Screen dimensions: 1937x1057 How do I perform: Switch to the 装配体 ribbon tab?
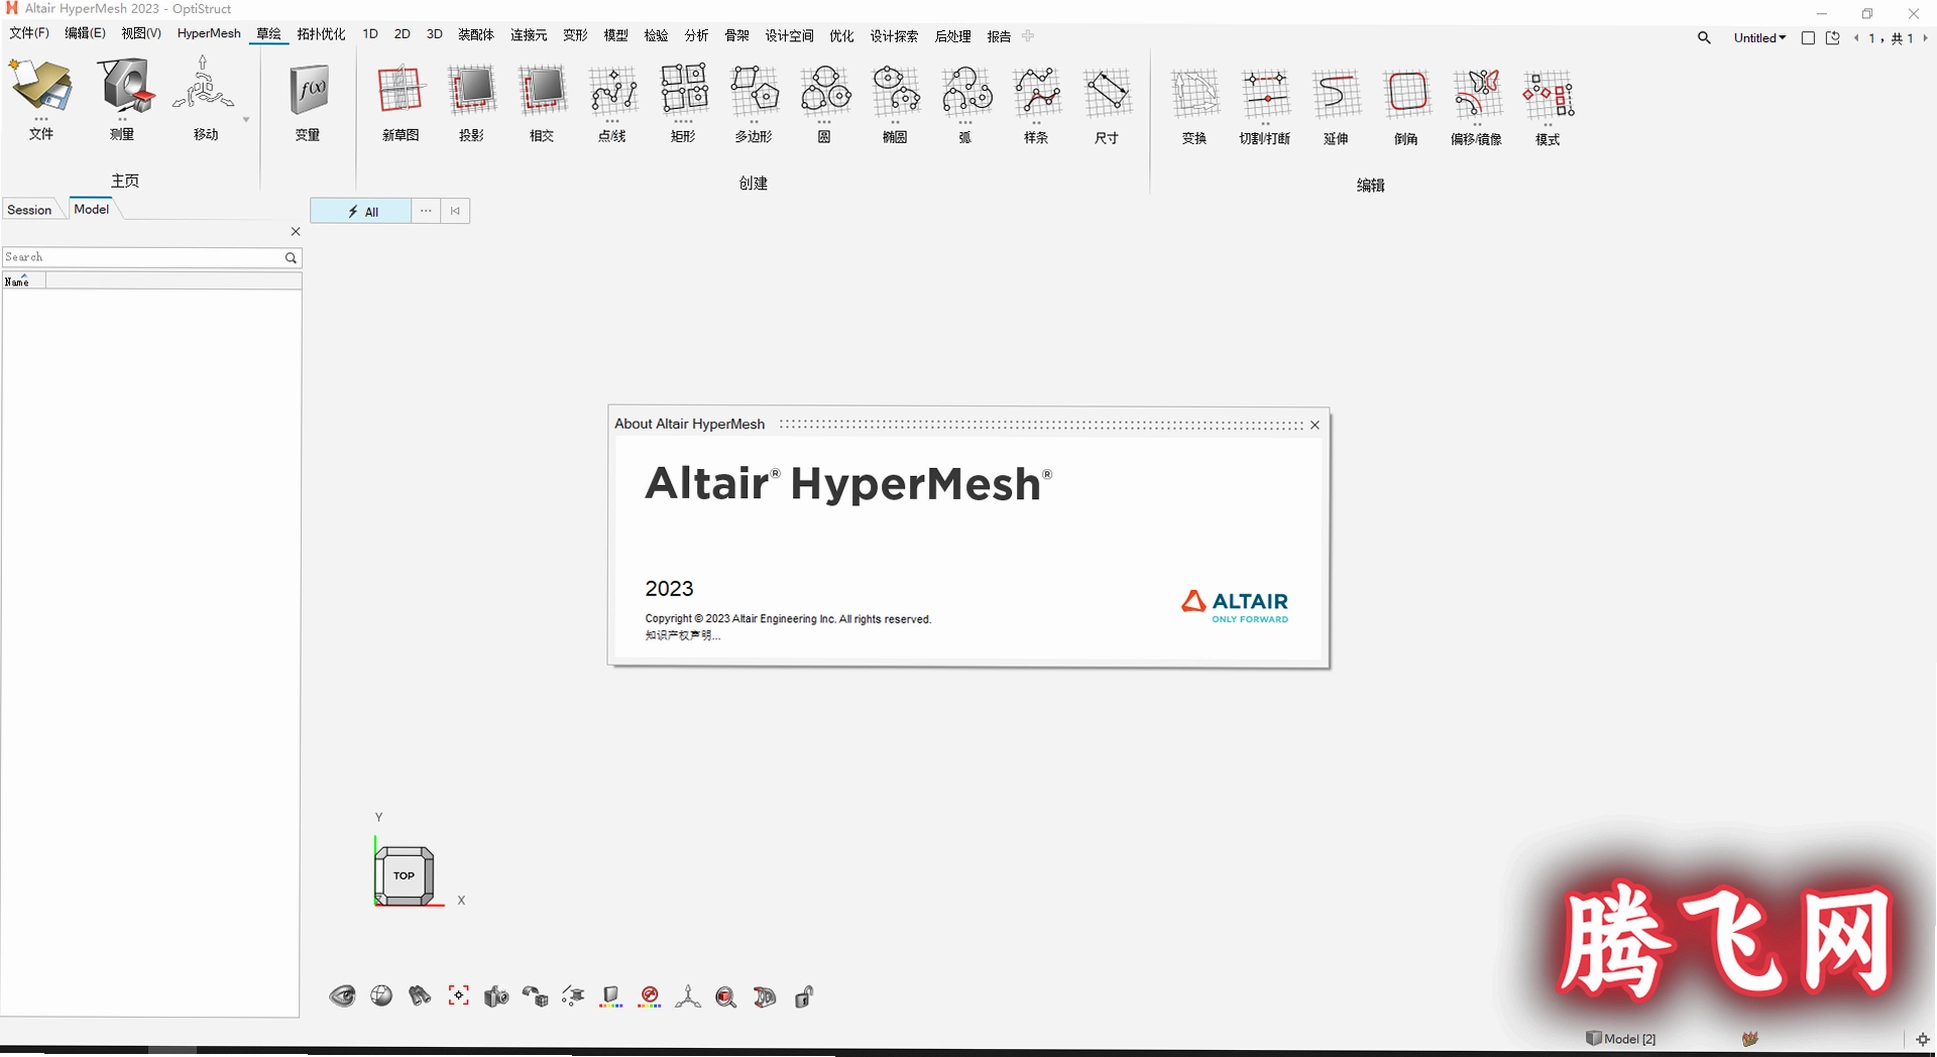[476, 35]
